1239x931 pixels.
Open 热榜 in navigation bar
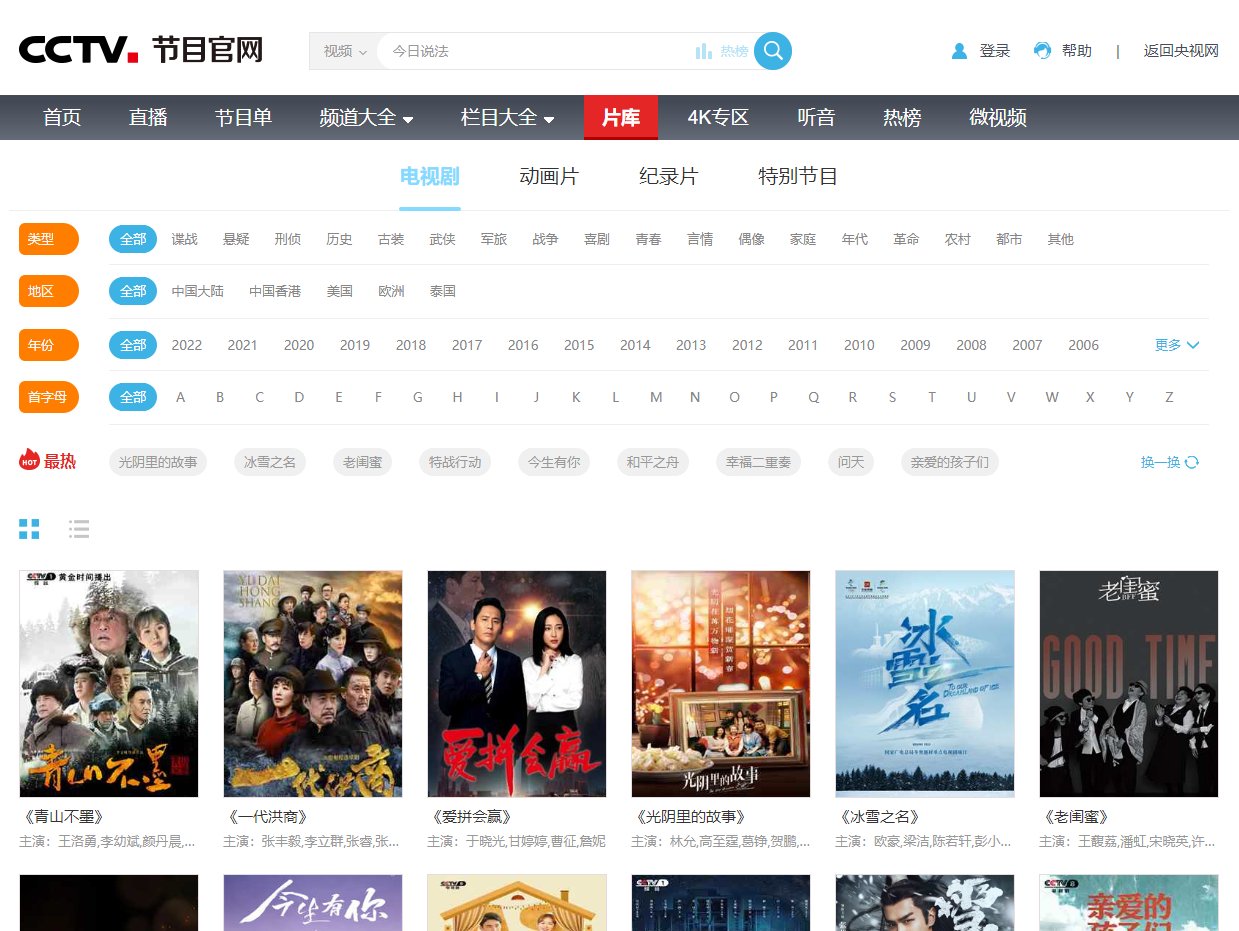tap(902, 118)
